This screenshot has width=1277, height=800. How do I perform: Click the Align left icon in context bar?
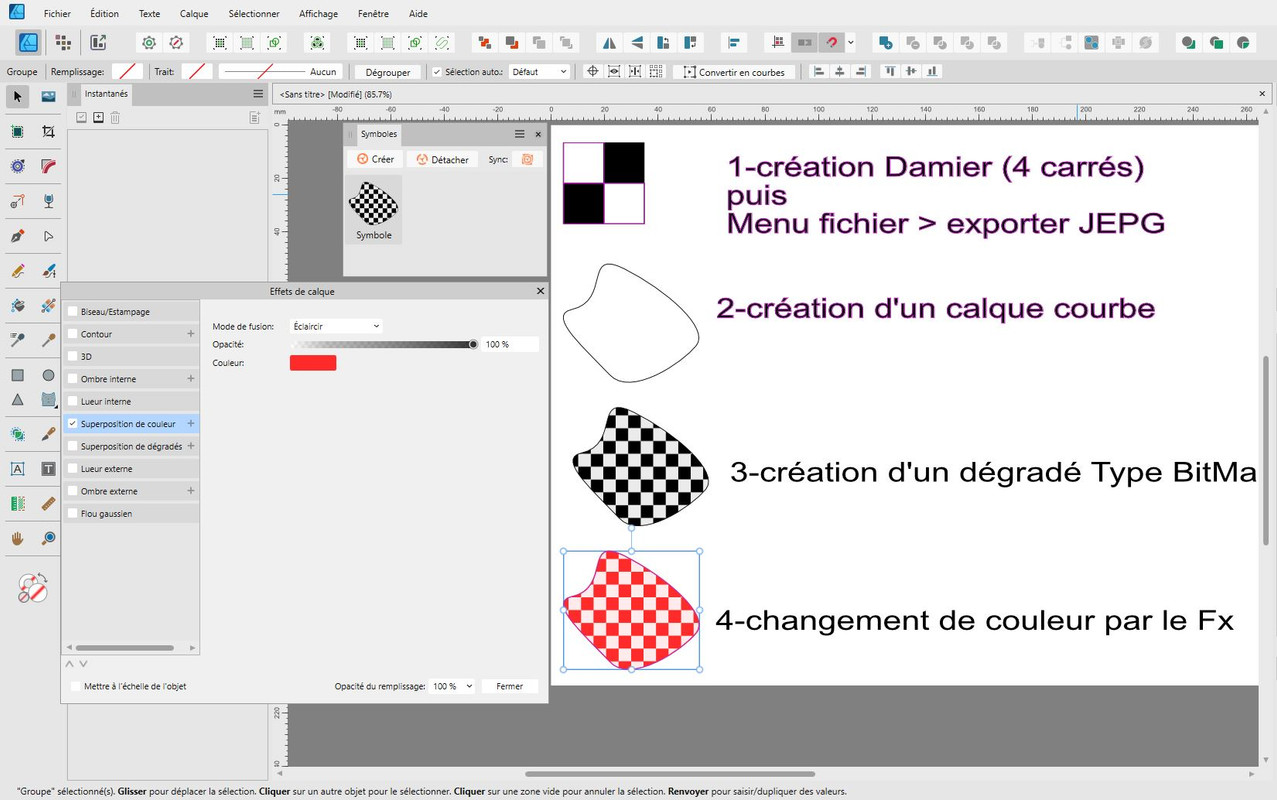tap(819, 71)
